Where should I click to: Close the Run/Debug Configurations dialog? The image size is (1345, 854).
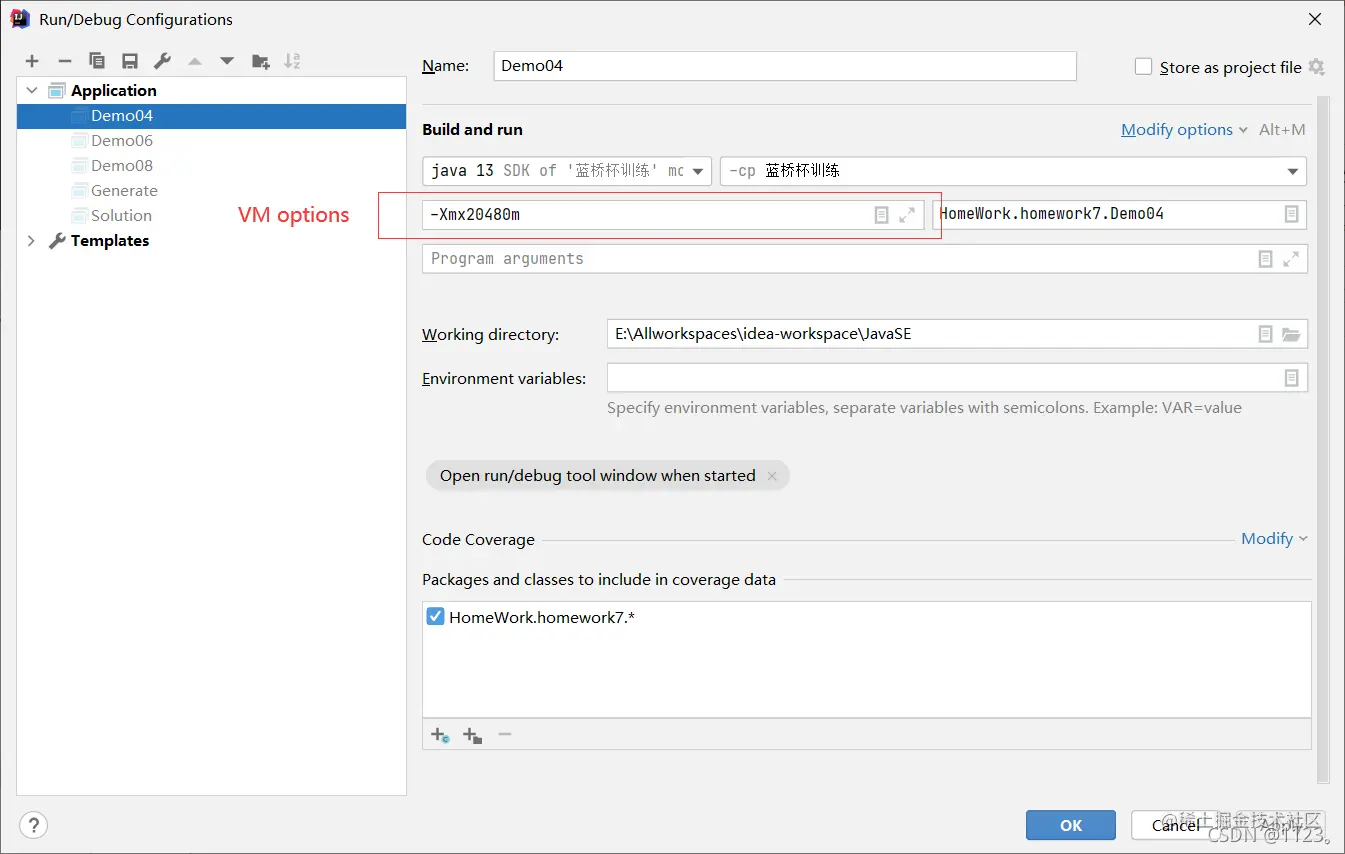(x=1315, y=19)
